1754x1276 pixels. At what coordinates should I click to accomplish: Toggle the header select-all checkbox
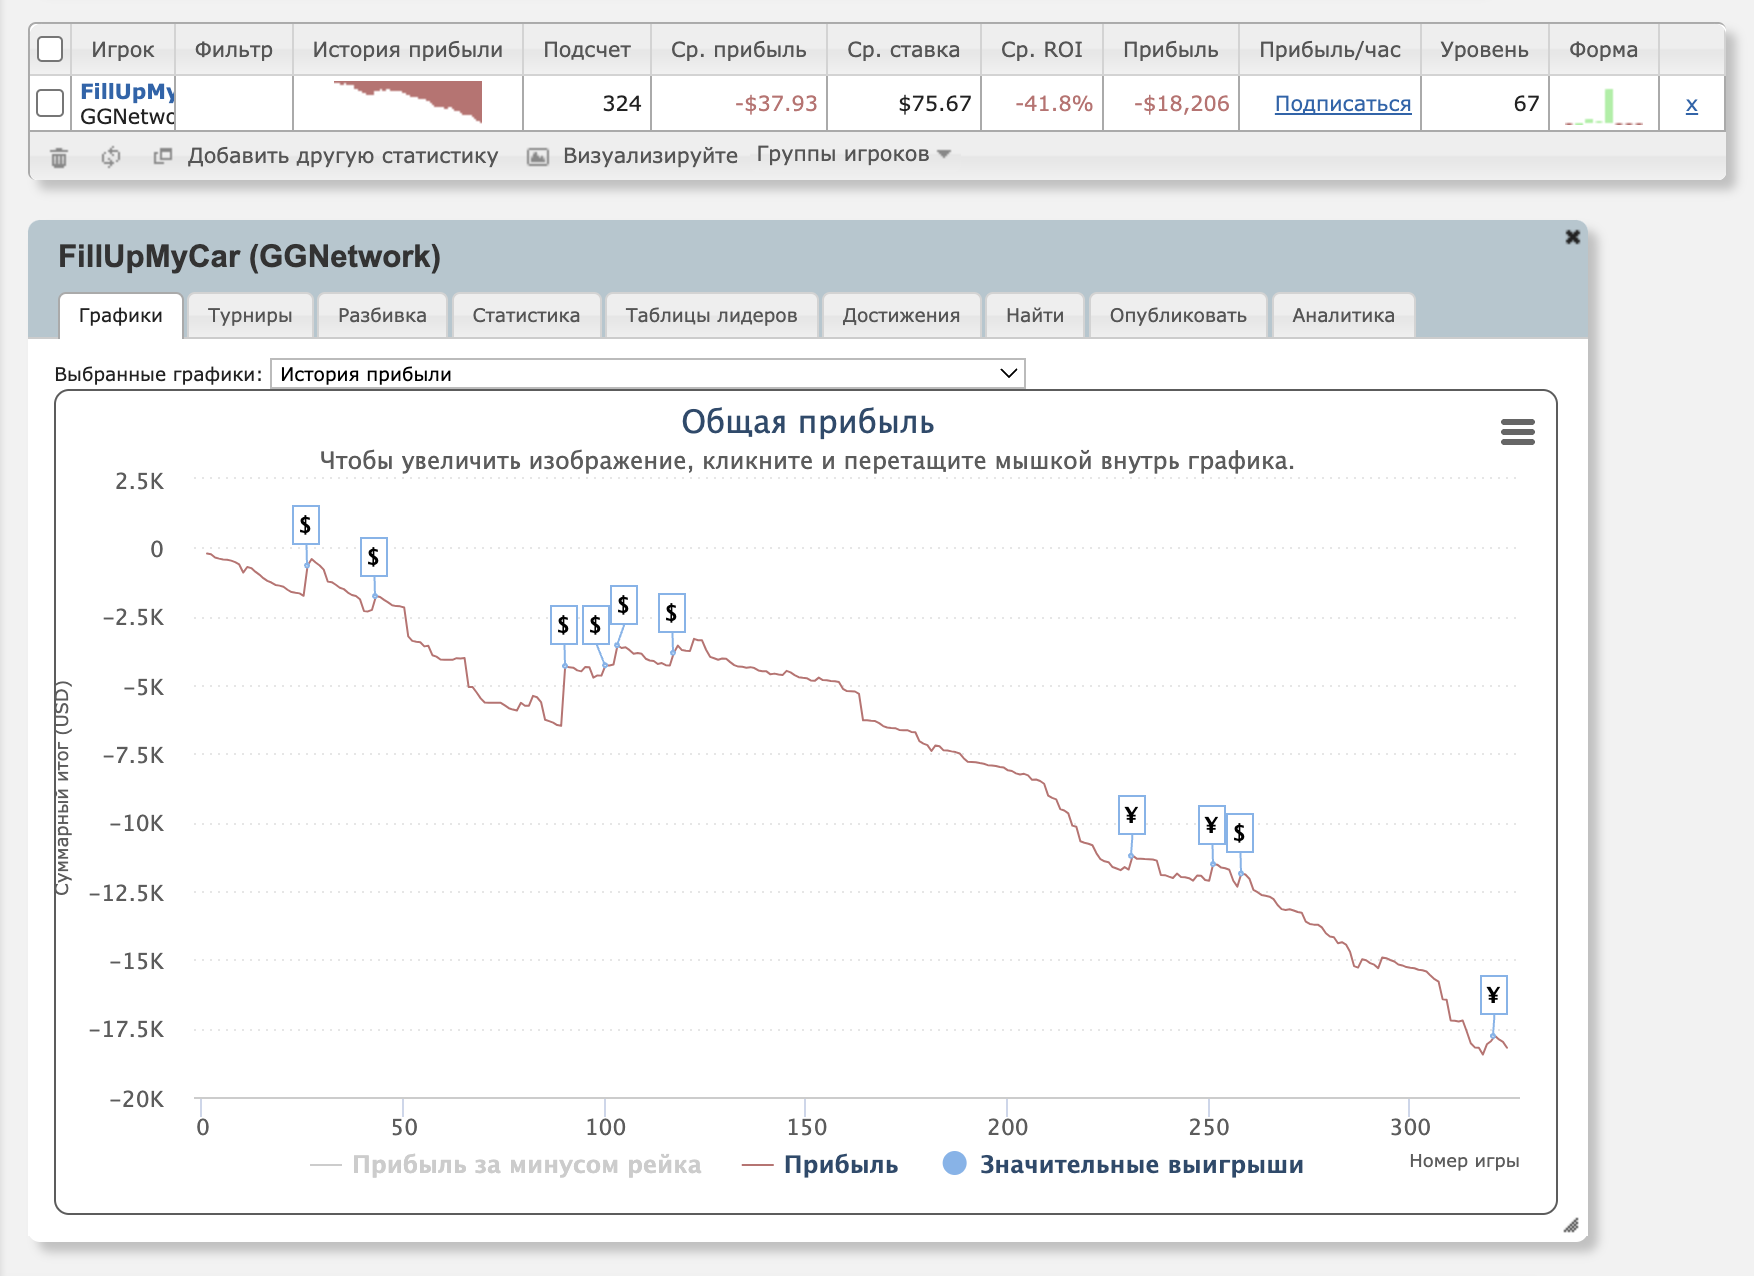(50, 49)
